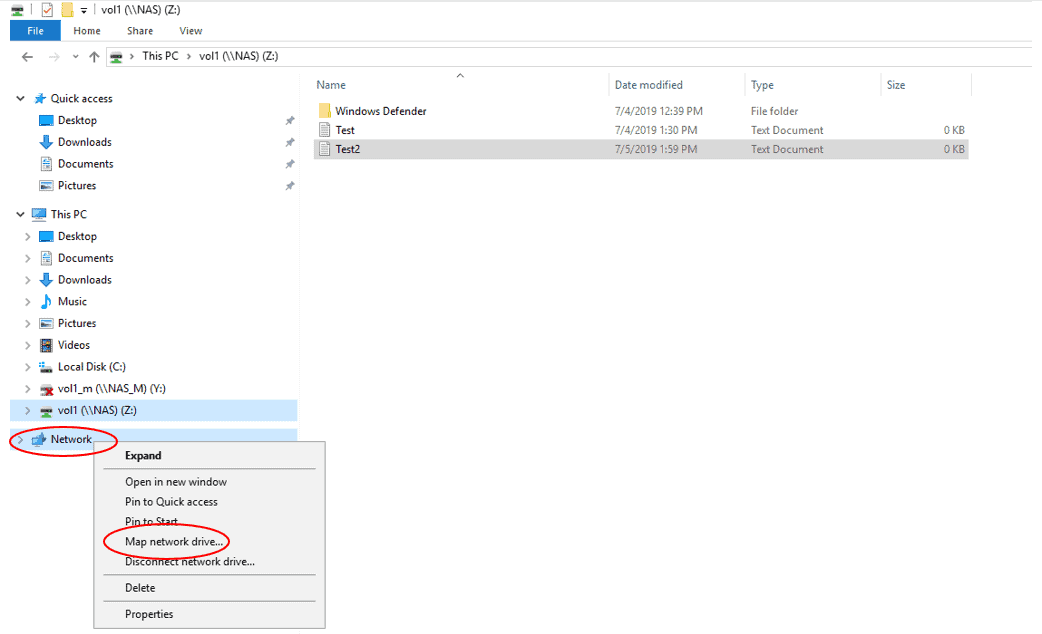The height and width of the screenshot is (634, 1042).
Task: Choose Map network drive from context menu
Action: [174, 541]
